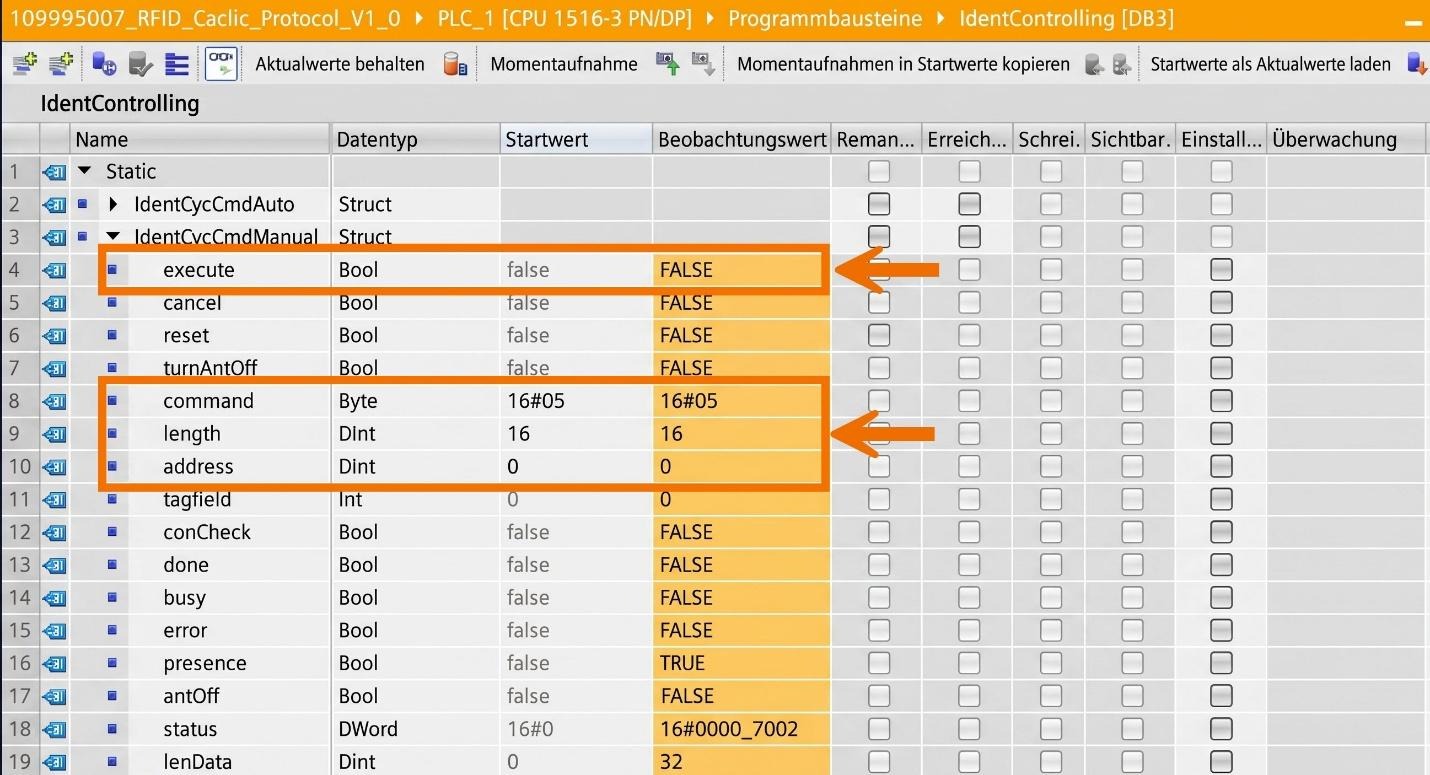Click the blue database load toolbar icon
Viewport: 1430px width, 775px height.
[104, 64]
